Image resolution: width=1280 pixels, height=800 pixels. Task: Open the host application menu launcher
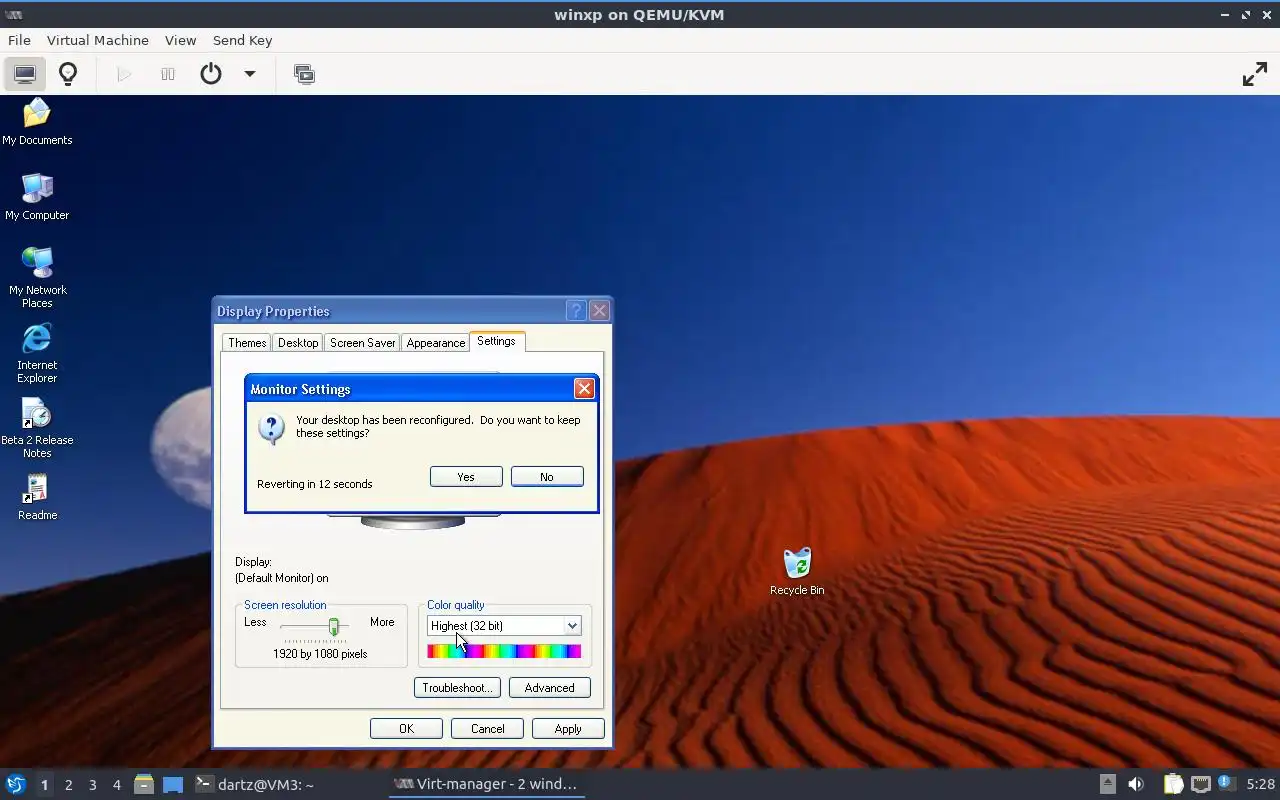(x=16, y=784)
